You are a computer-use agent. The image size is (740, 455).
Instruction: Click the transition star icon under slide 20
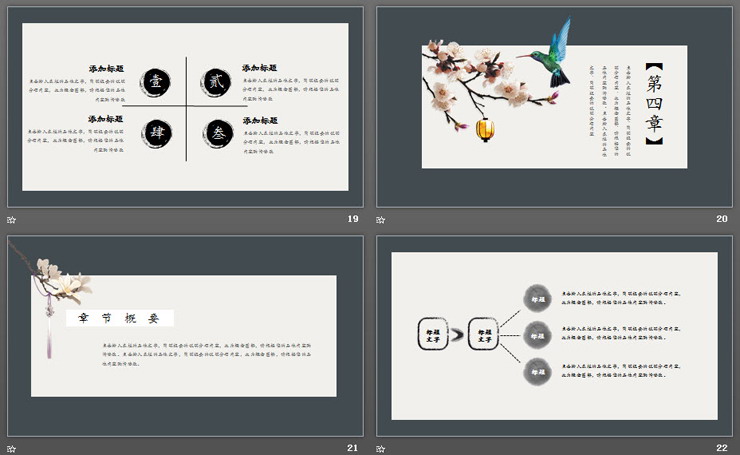point(380,219)
